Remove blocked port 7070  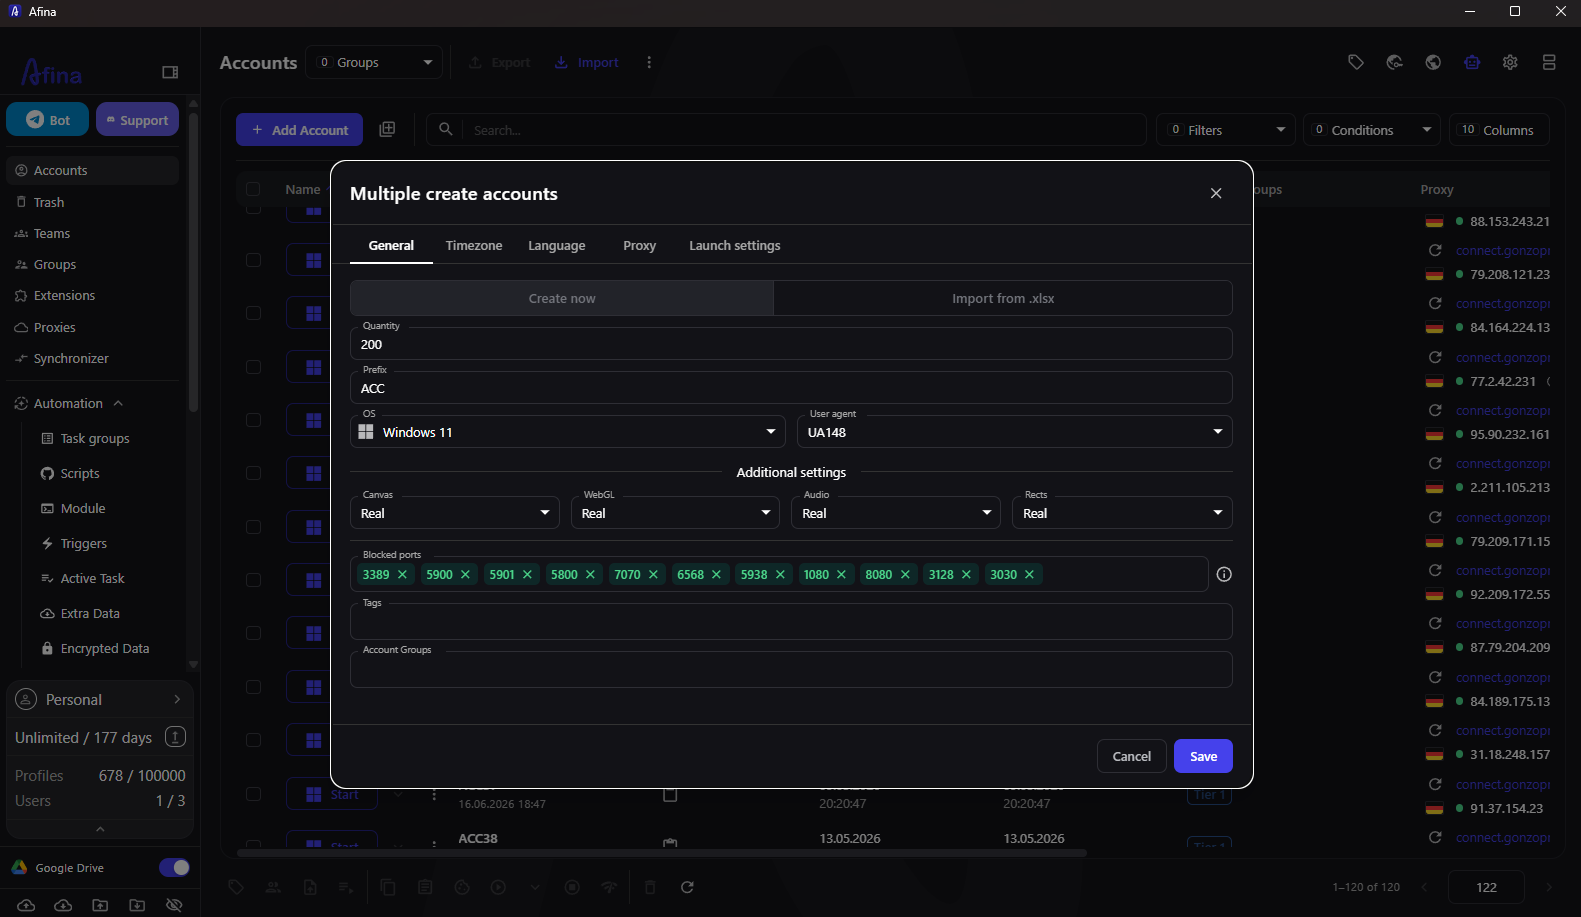(653, 574)
